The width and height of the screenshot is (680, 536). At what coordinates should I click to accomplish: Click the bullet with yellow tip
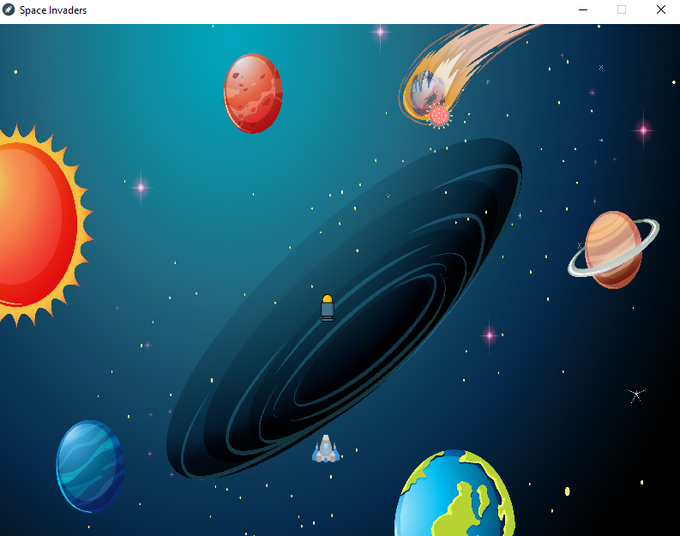pyautogui.click(x=327, y=308)
